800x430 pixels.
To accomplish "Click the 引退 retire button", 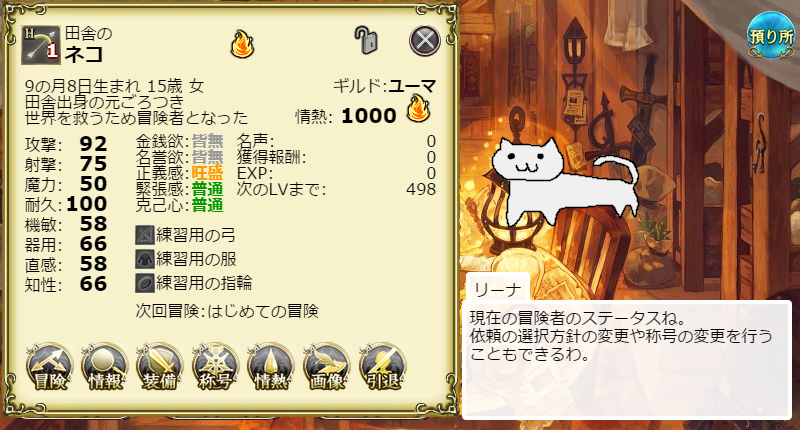I will [382, 367].
